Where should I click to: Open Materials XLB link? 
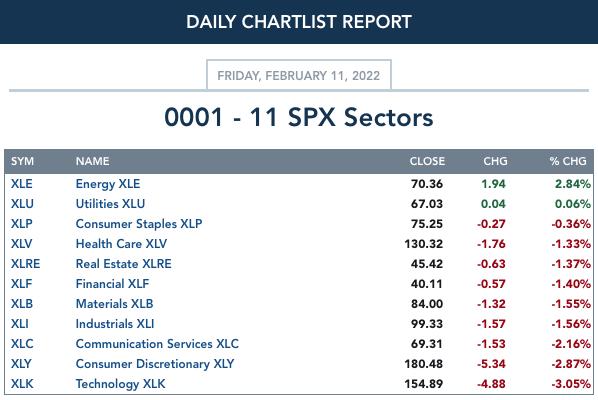pos(114,304)
